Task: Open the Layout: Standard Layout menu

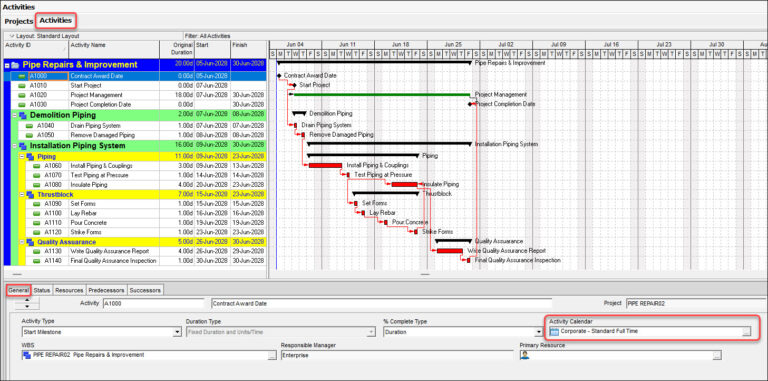Action: click(44, 36)
